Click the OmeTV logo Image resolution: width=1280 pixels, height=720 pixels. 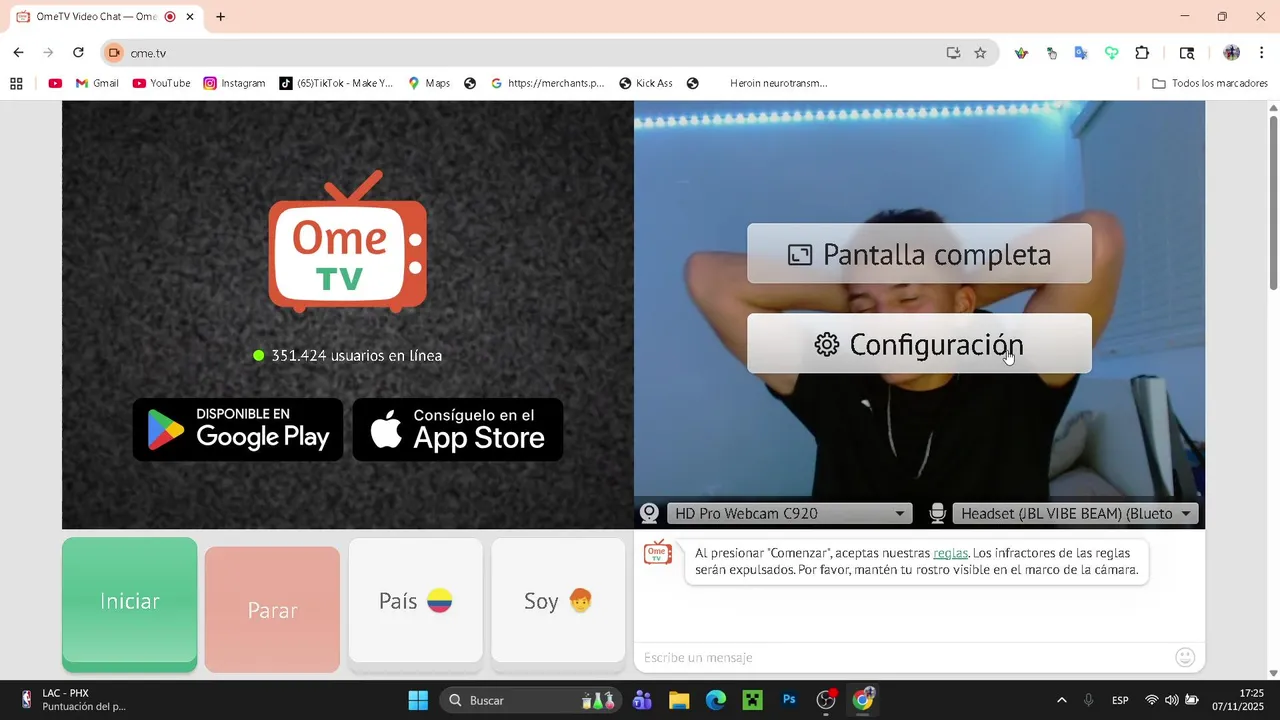coord(347,243)
